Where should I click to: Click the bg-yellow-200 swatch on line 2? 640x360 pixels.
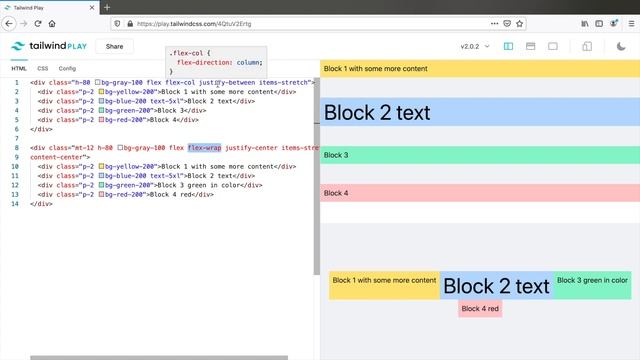[x=101, y=92]
